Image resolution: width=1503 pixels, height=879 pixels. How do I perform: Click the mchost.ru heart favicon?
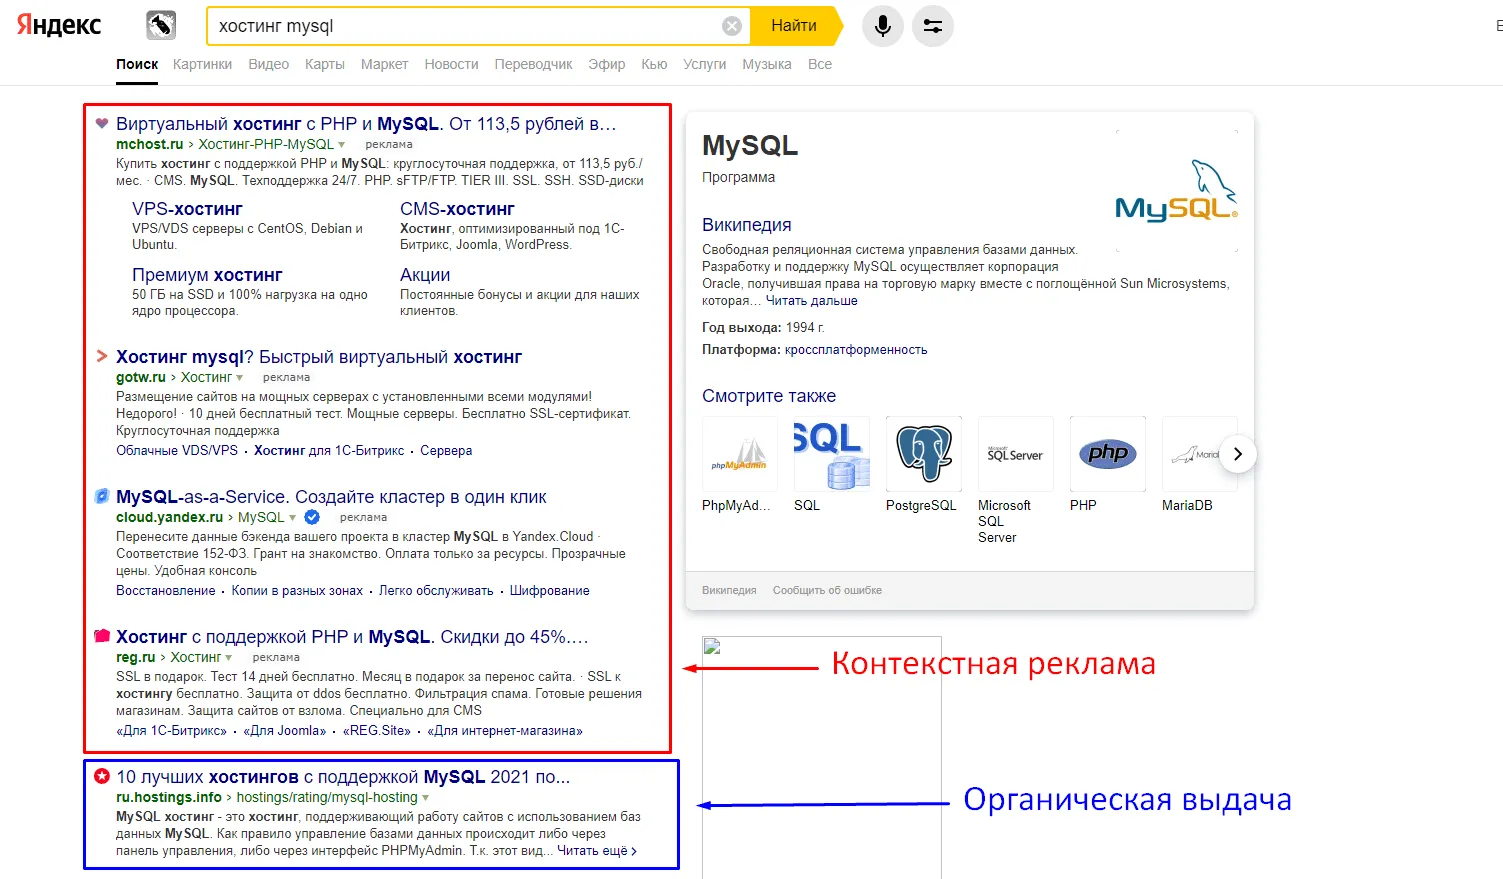click(101, 124)
